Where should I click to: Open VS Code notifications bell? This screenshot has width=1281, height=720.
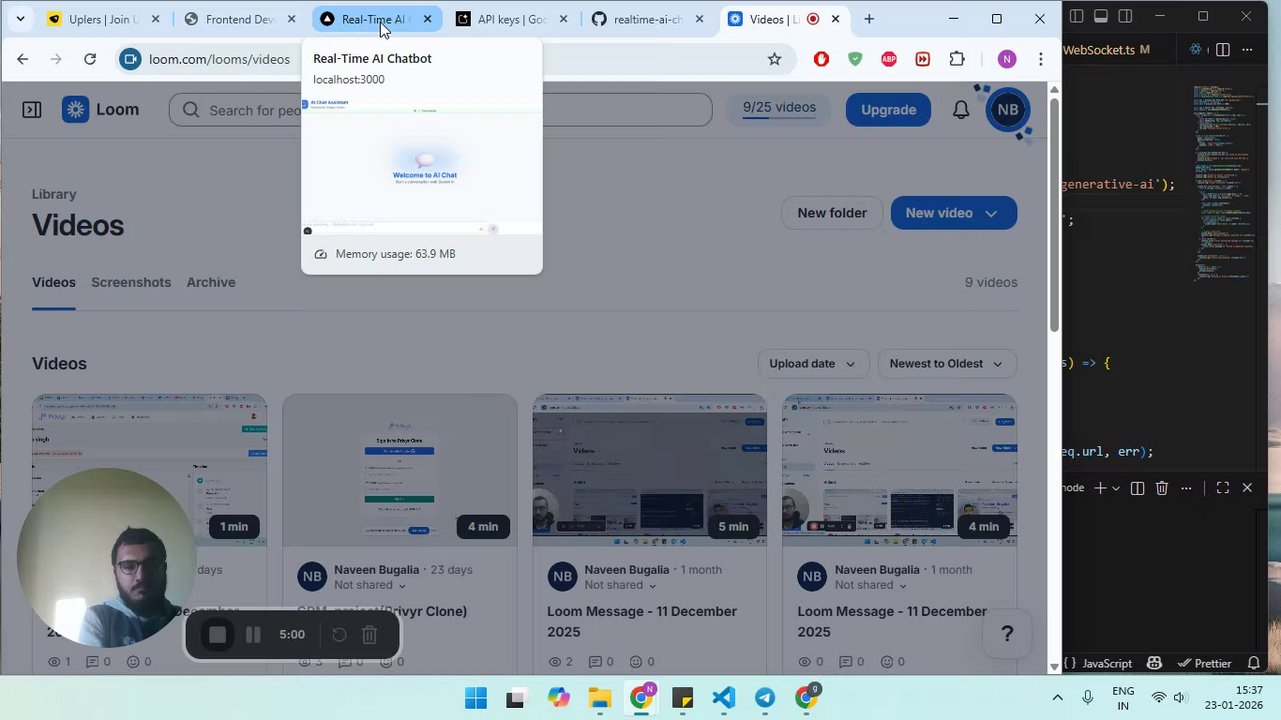(1254, 663)
